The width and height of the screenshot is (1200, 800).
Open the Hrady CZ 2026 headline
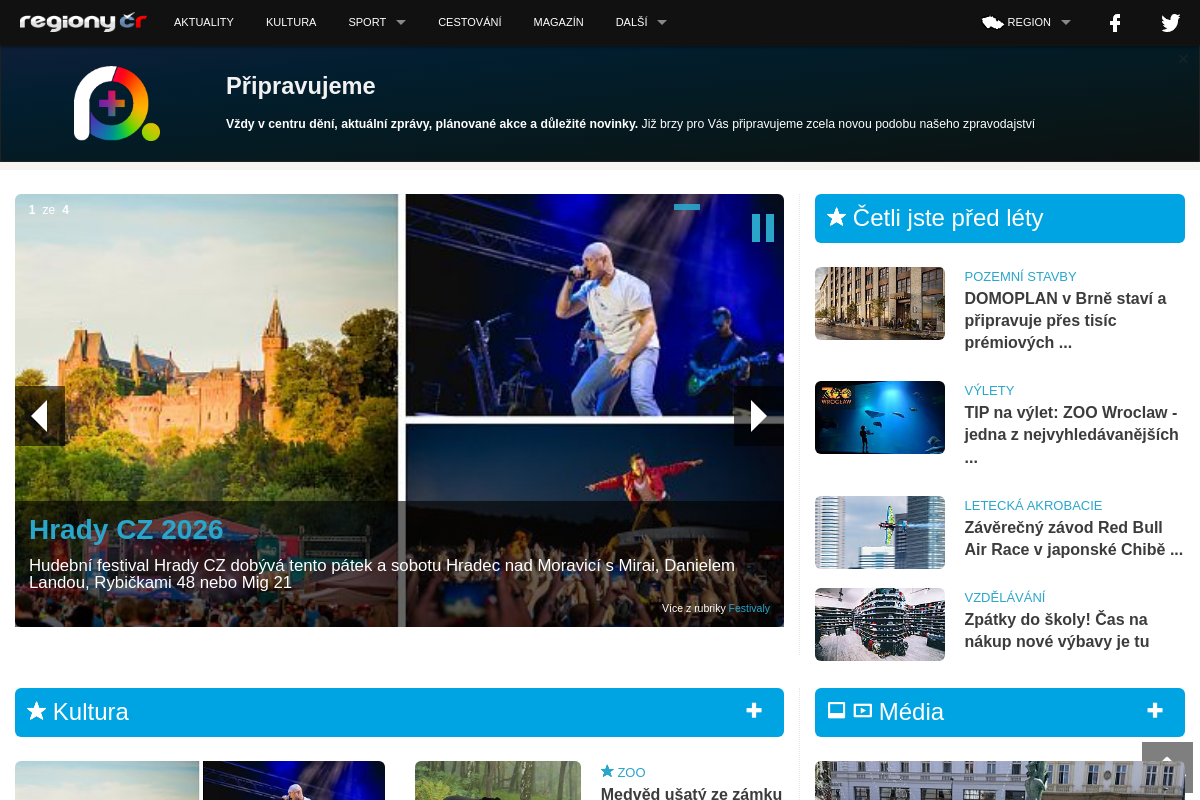126,529
